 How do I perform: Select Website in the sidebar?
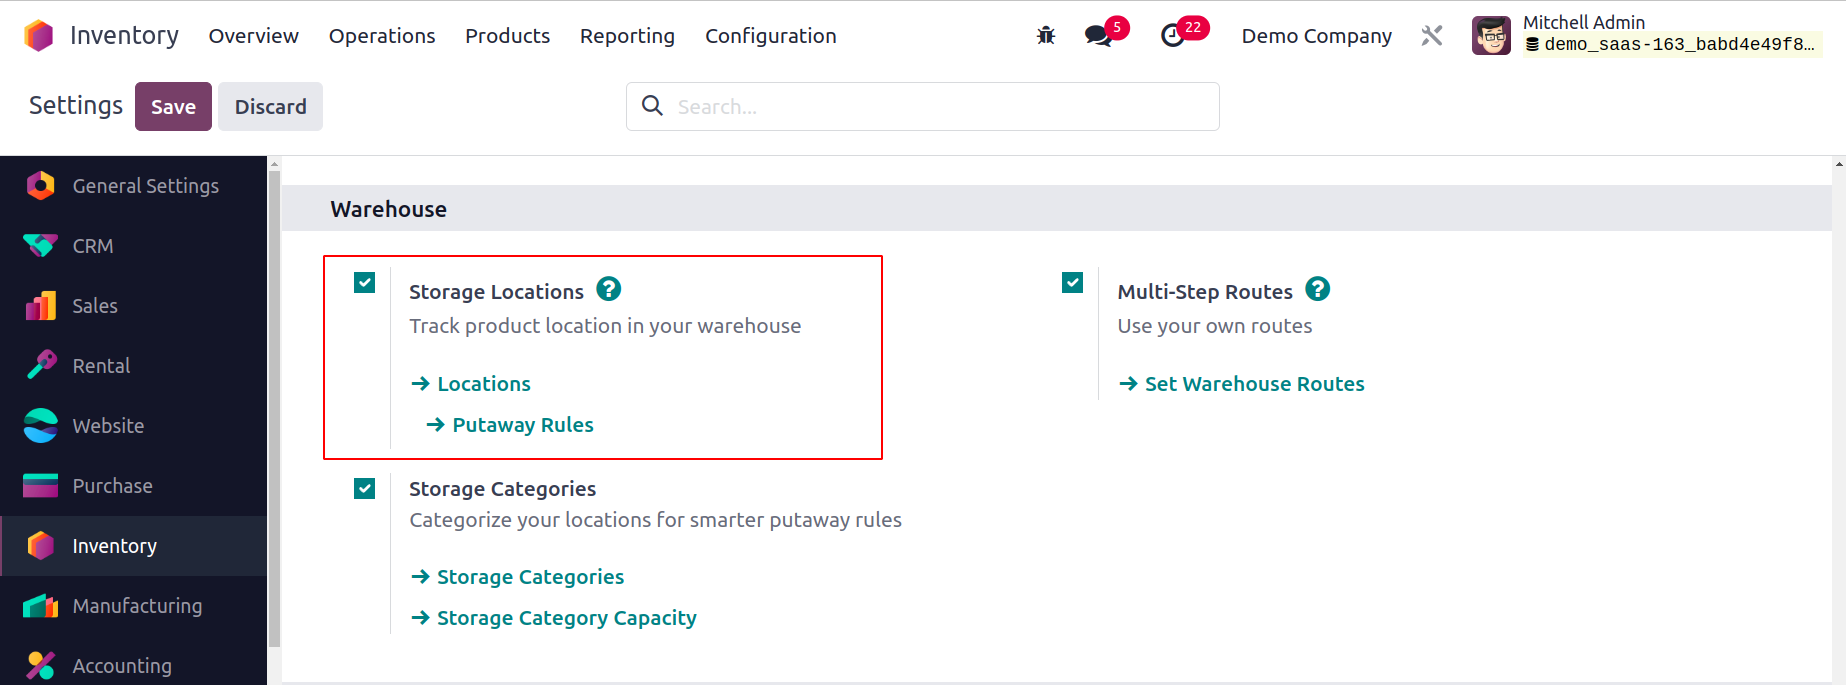(x=134, y=426)
